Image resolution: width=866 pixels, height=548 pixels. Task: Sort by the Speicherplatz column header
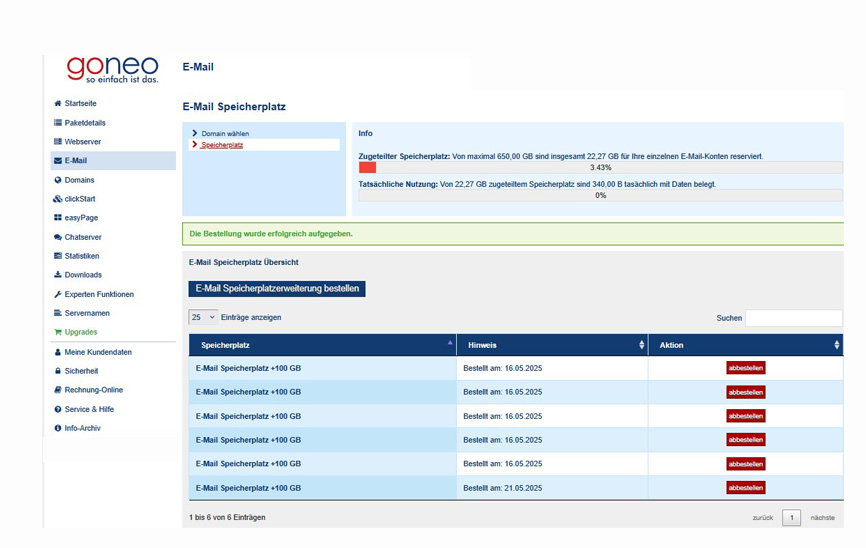coord(323,345)
